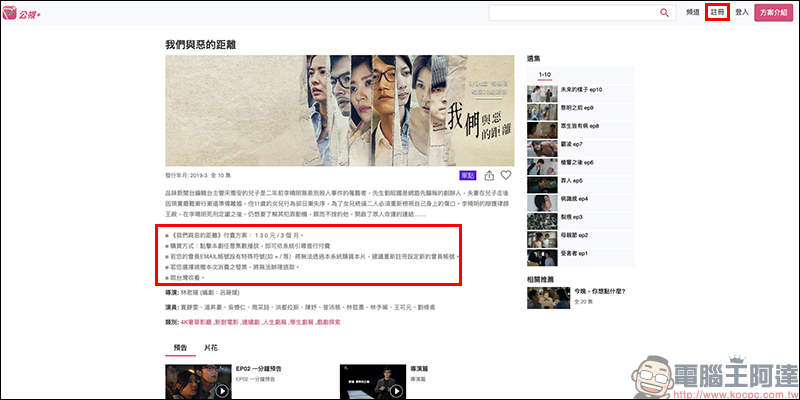
Task: Open the 4K奢華影廳 category link
Action: [x=197, y=322]
